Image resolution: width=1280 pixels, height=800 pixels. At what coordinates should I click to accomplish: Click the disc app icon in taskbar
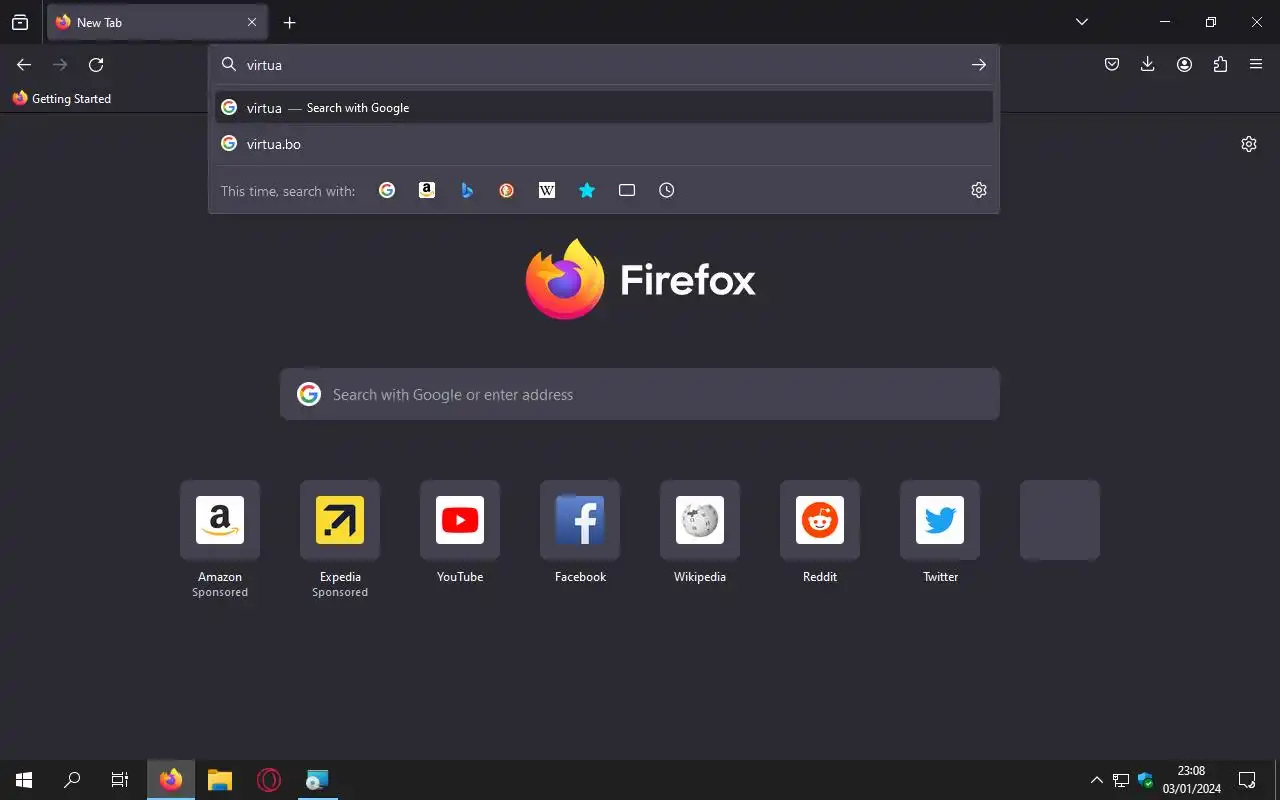point(317,780)
